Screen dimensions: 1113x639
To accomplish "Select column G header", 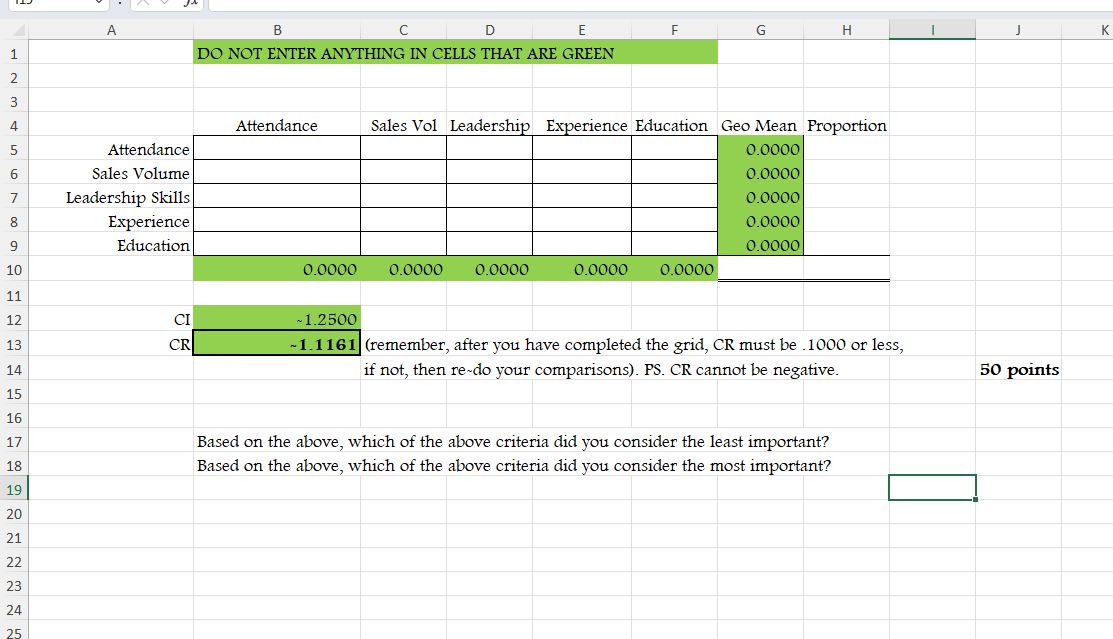I will coord(760,30).
